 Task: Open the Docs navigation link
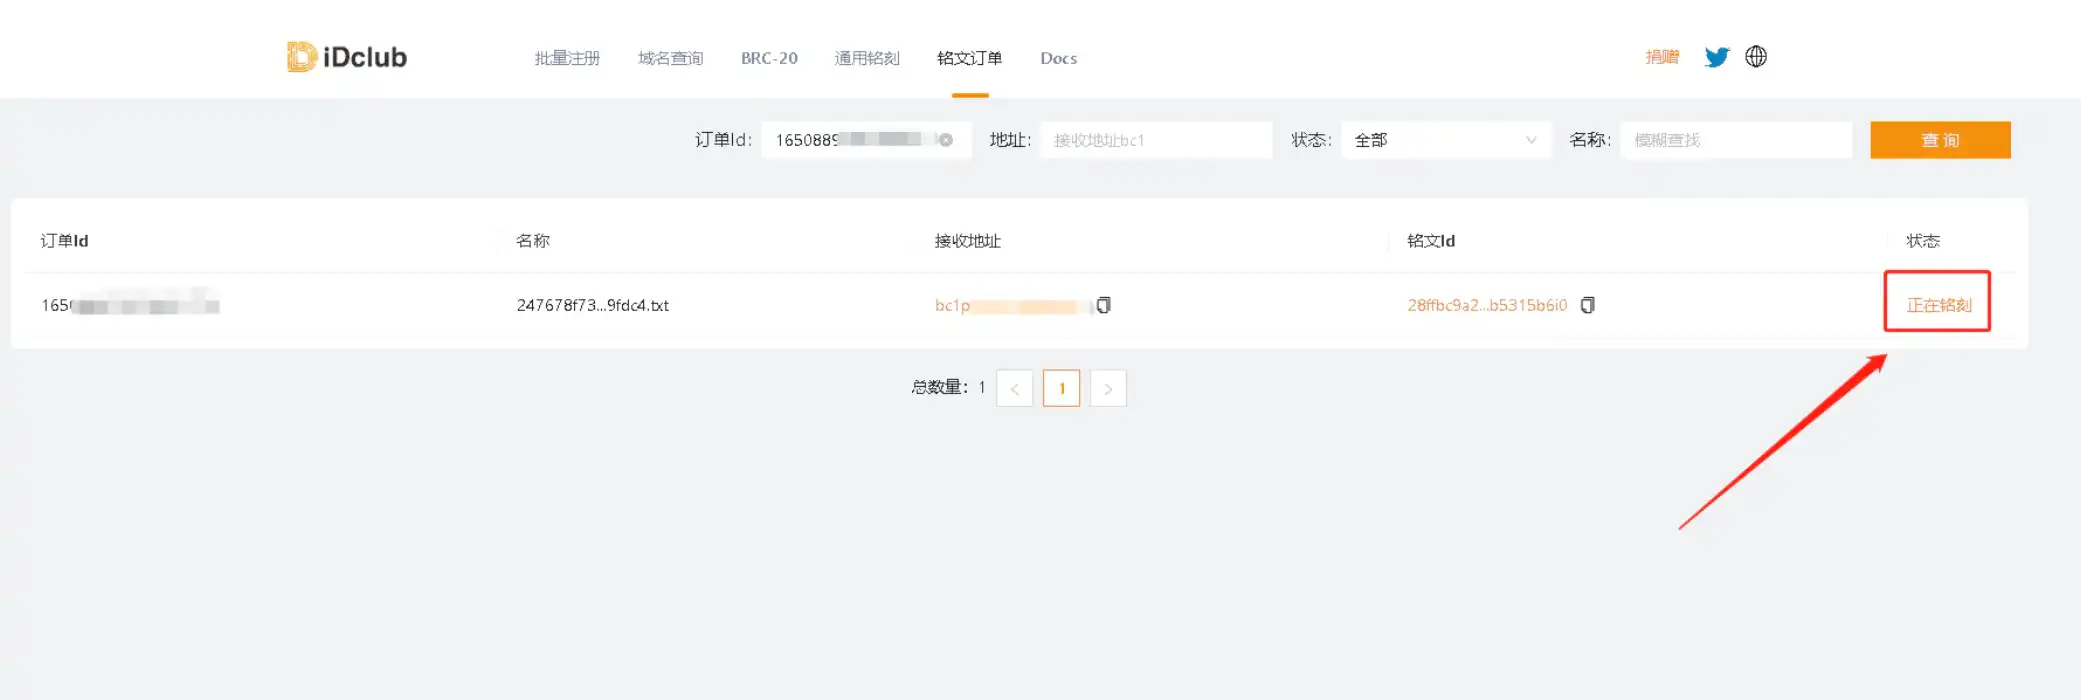(x=1058, y=58)
